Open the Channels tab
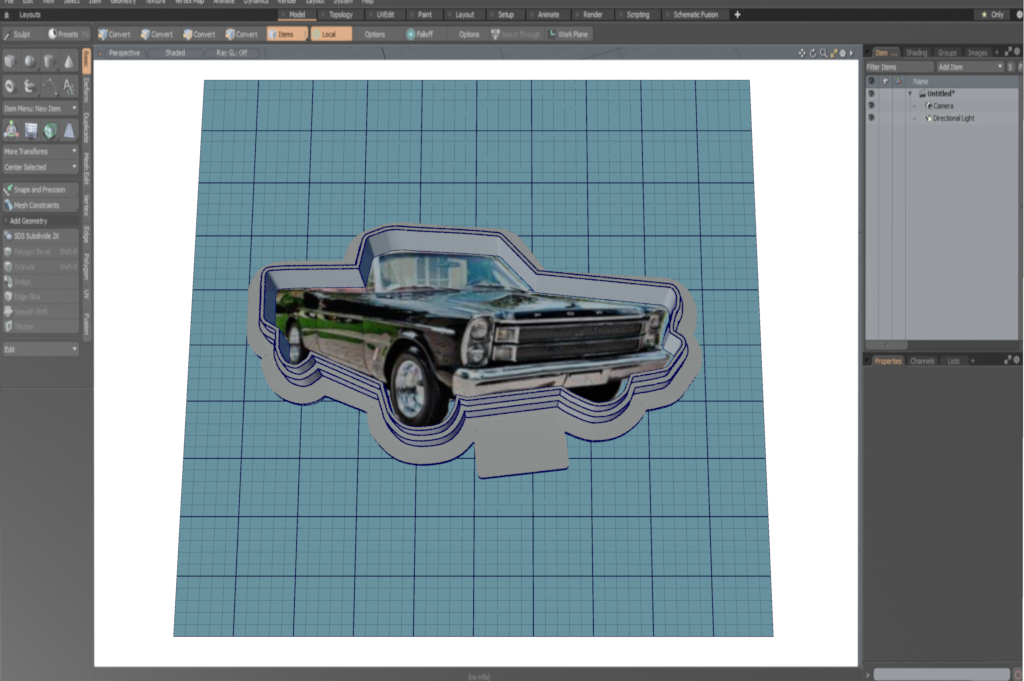 (922, 360)
